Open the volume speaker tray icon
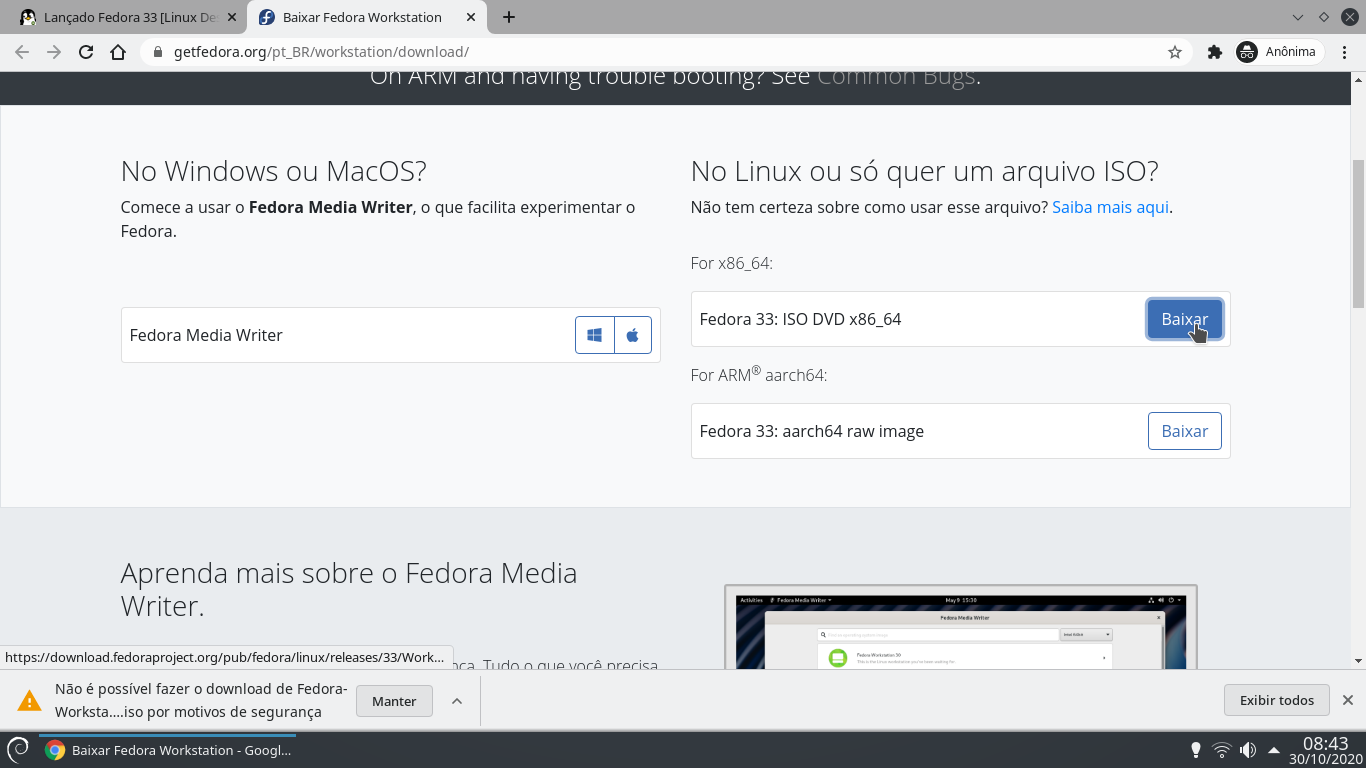Image resolution: width=1366 pixels, height=768 pixels. (x=1248, y=750)
